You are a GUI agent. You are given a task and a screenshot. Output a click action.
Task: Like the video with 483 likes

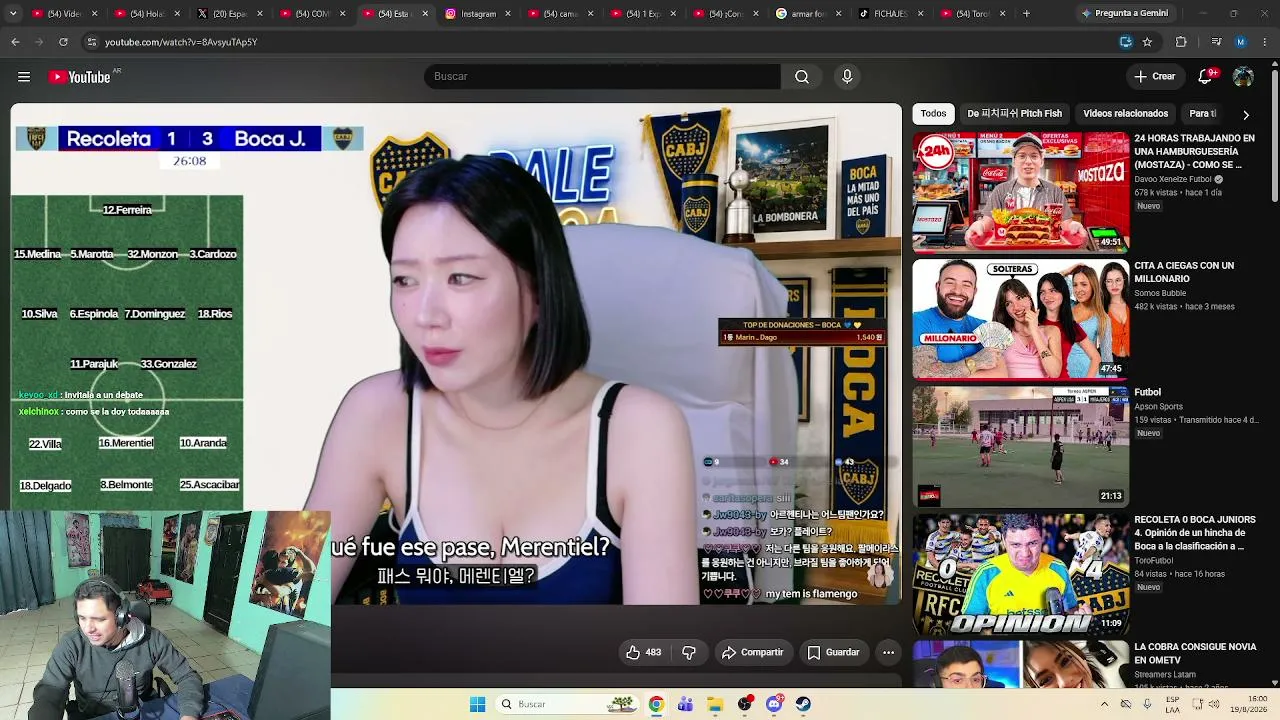tap(643, 652)
